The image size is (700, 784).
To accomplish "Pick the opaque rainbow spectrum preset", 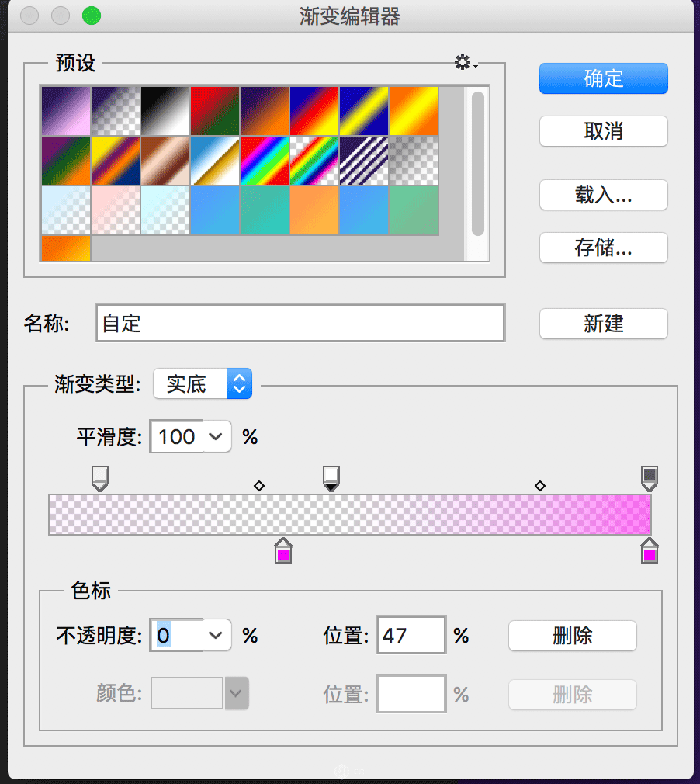I will click(265, 161).
